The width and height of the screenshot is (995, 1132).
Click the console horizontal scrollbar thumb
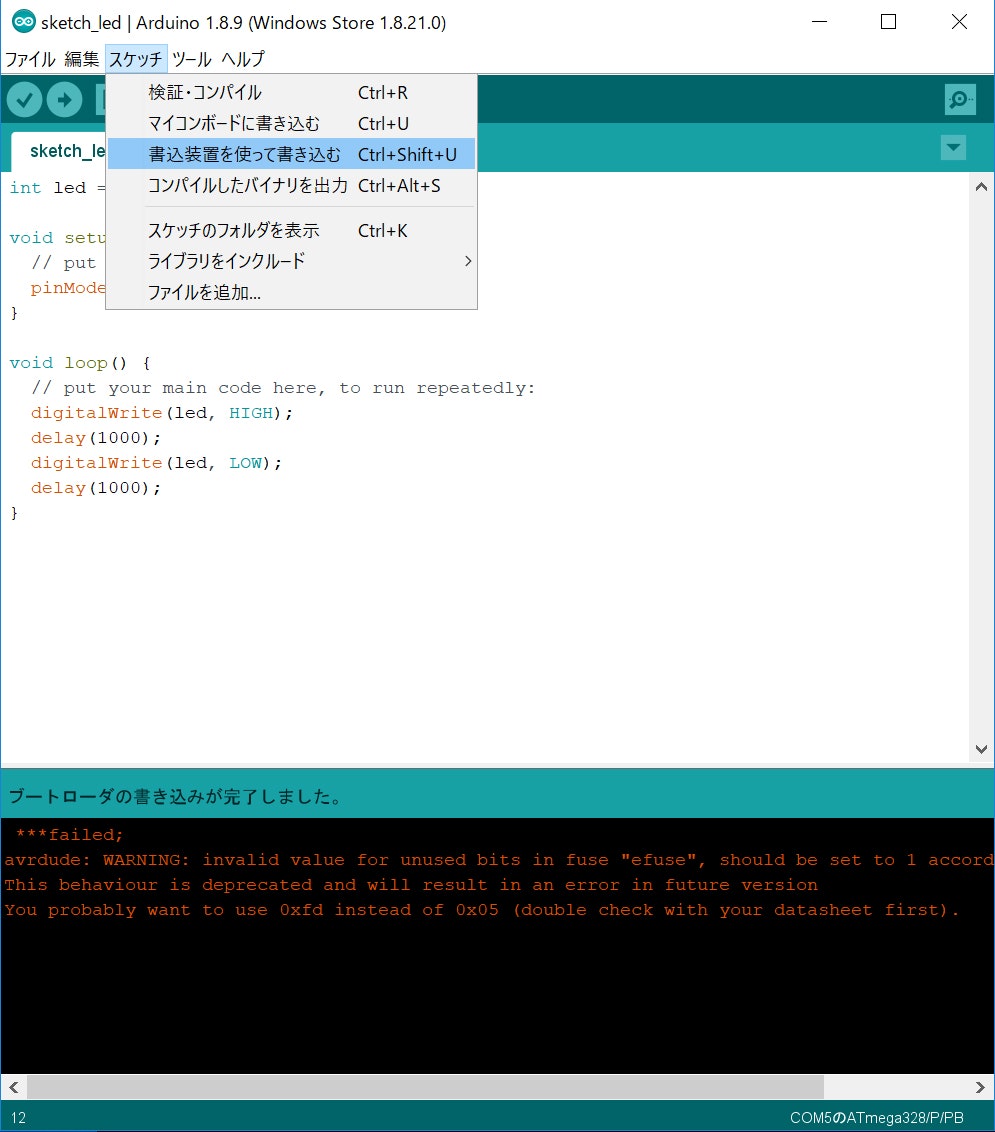425,1087
